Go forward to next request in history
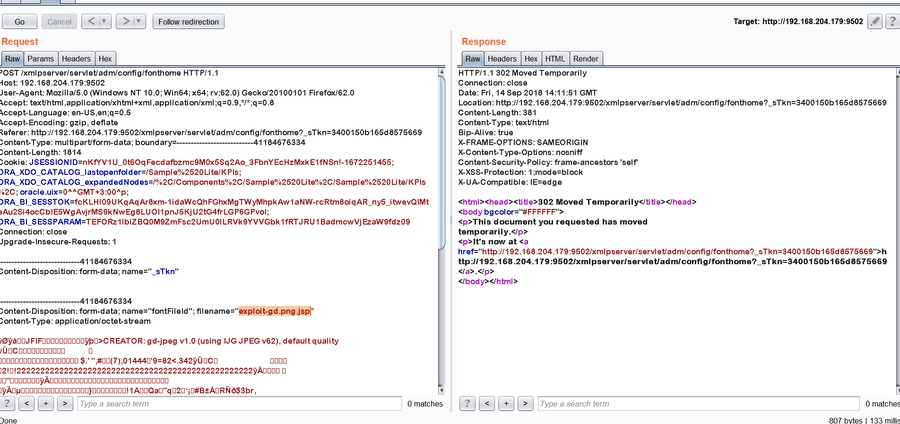900x424 pixels. click(x=123, y=21)
